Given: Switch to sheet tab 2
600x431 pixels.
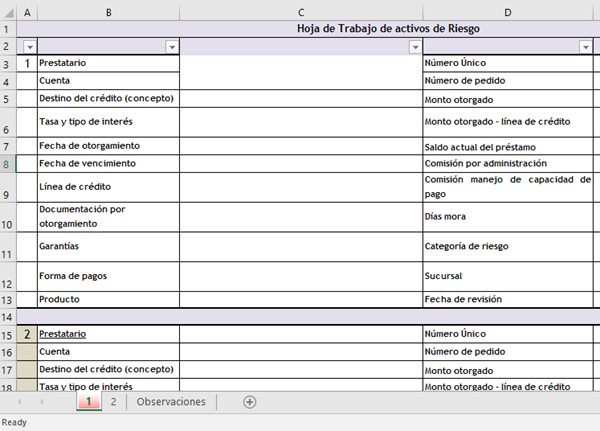Looking at the screenshot, I should [113, 402].
